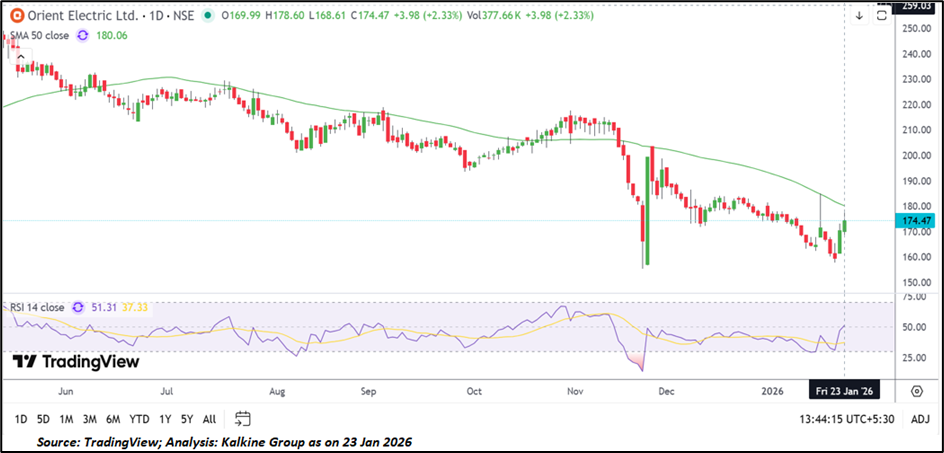Click the green market status dot
The height and width of the screenshot is (453, 944).
tap(207, 16)
